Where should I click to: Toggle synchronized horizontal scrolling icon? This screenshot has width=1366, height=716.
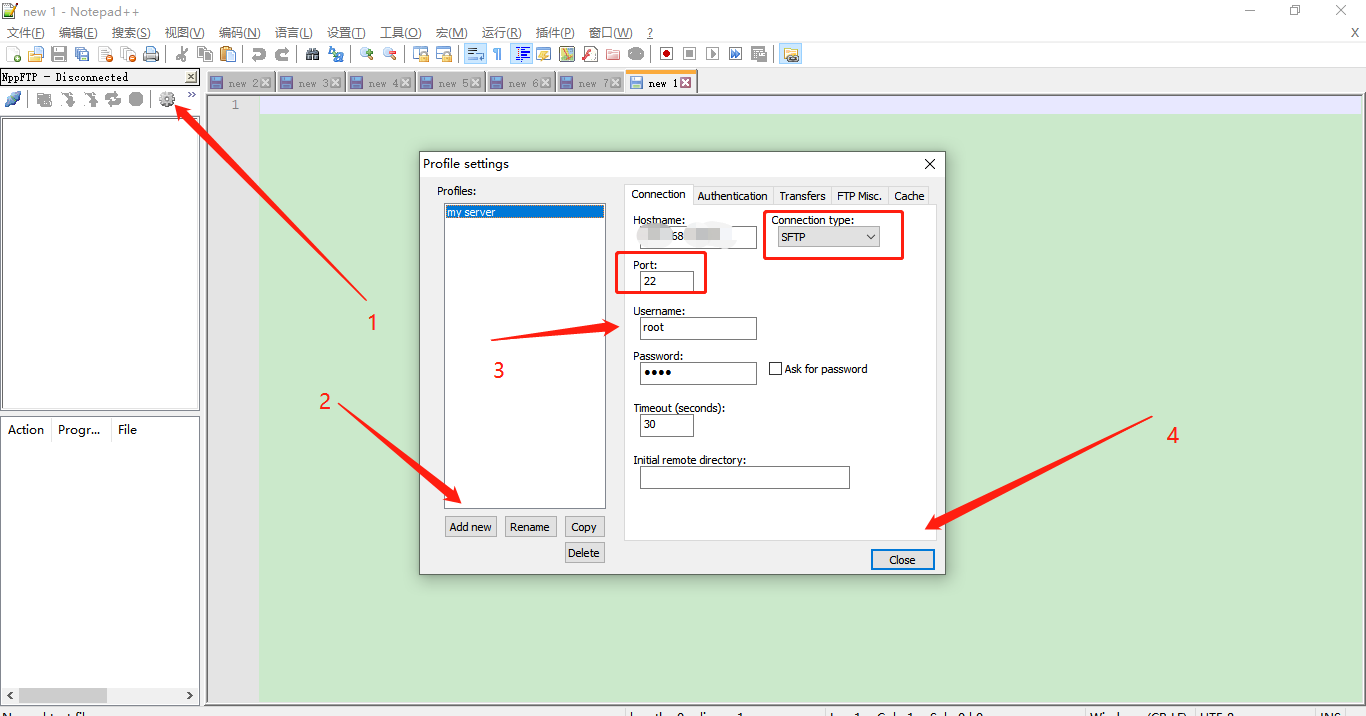click(x=444, y=54)
